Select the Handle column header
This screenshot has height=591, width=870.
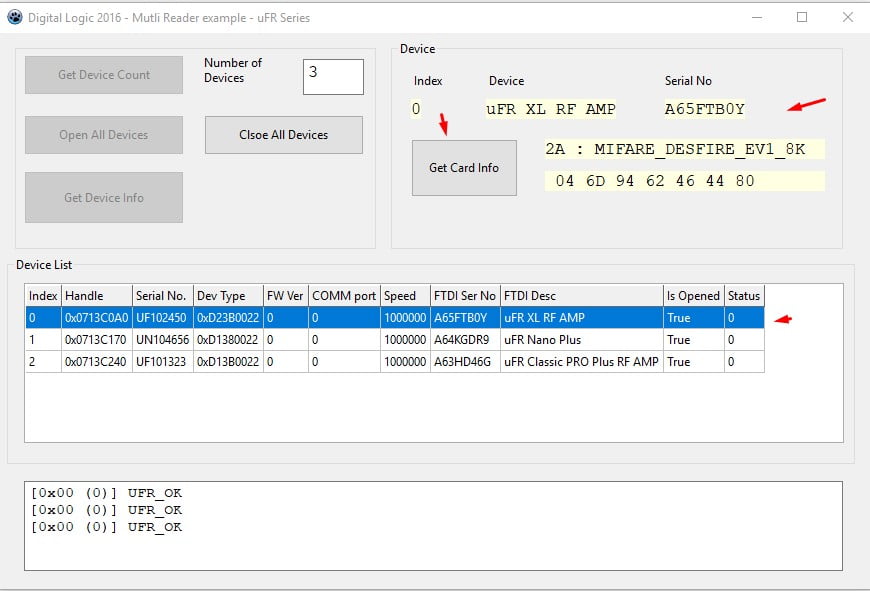(97, 296)
